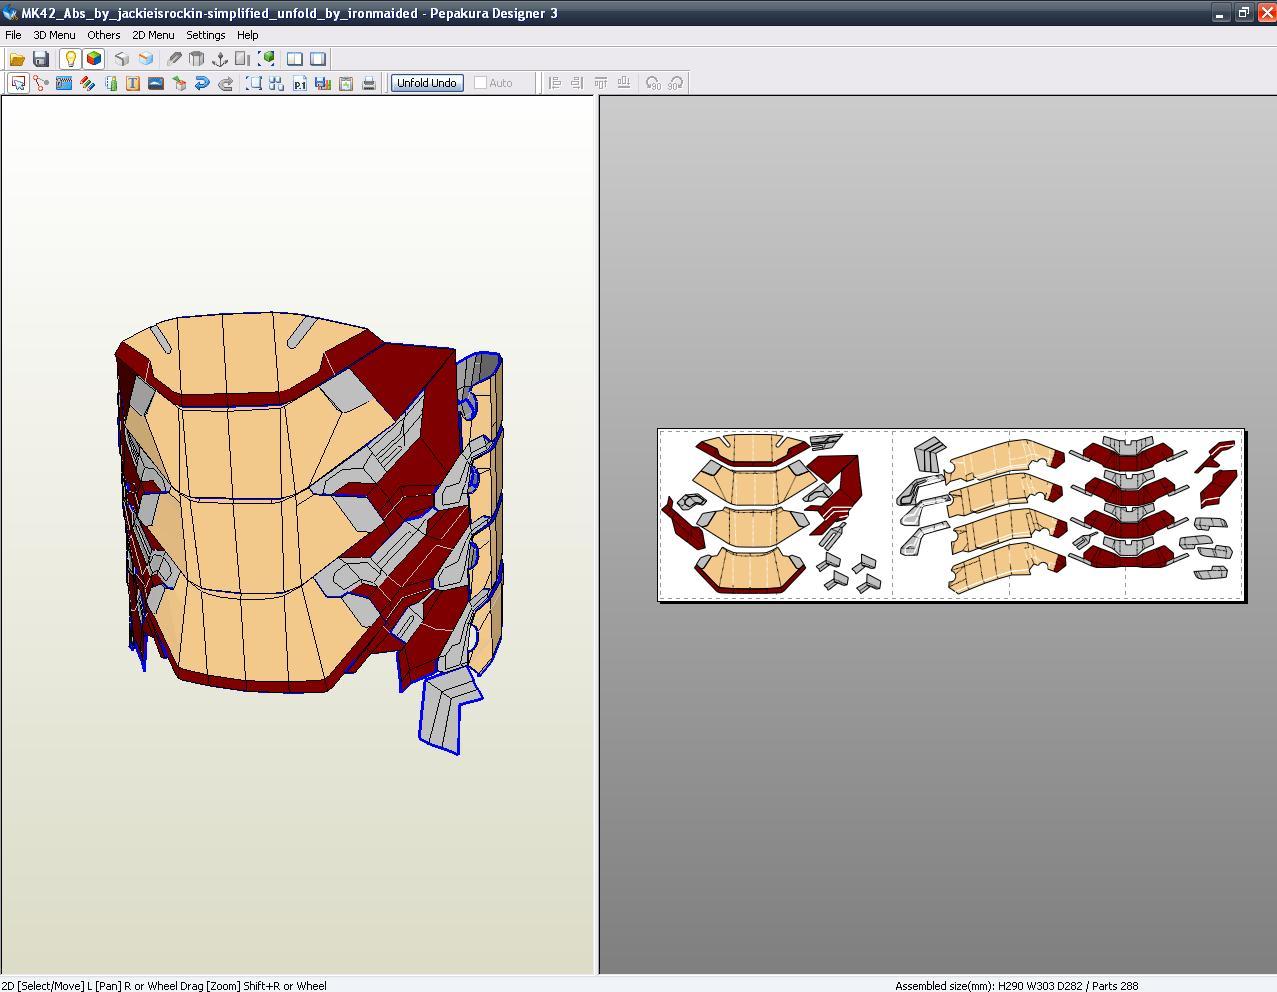This screenshot has width=1277, height=992.
Task: Restore down the Pepakura Designer window
Action: coord(1243,13)
